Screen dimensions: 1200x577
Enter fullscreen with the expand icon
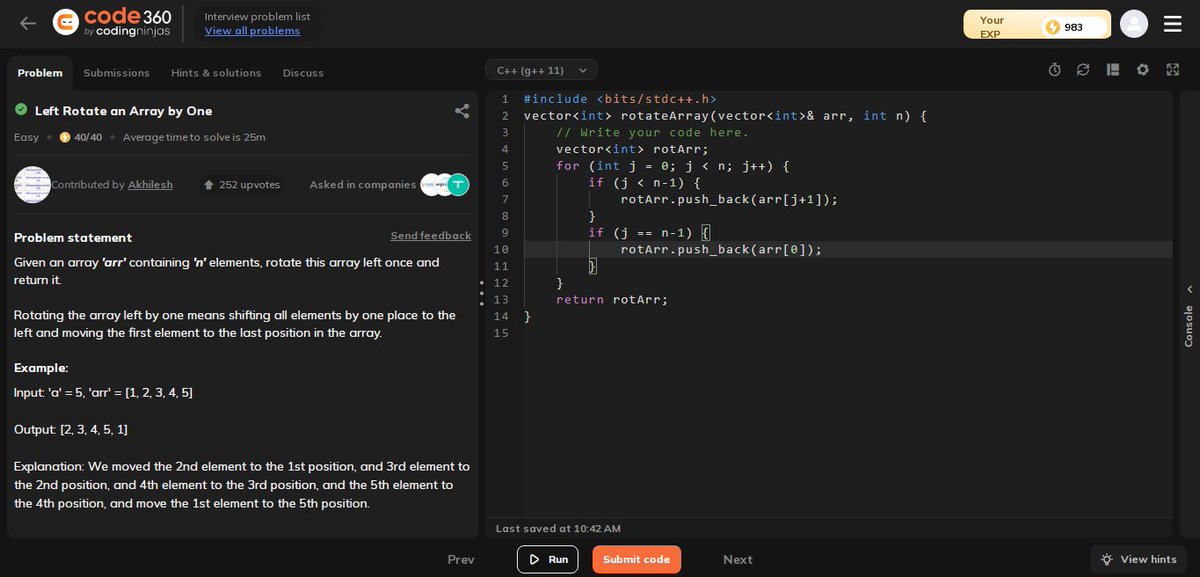pos(1173,70)
